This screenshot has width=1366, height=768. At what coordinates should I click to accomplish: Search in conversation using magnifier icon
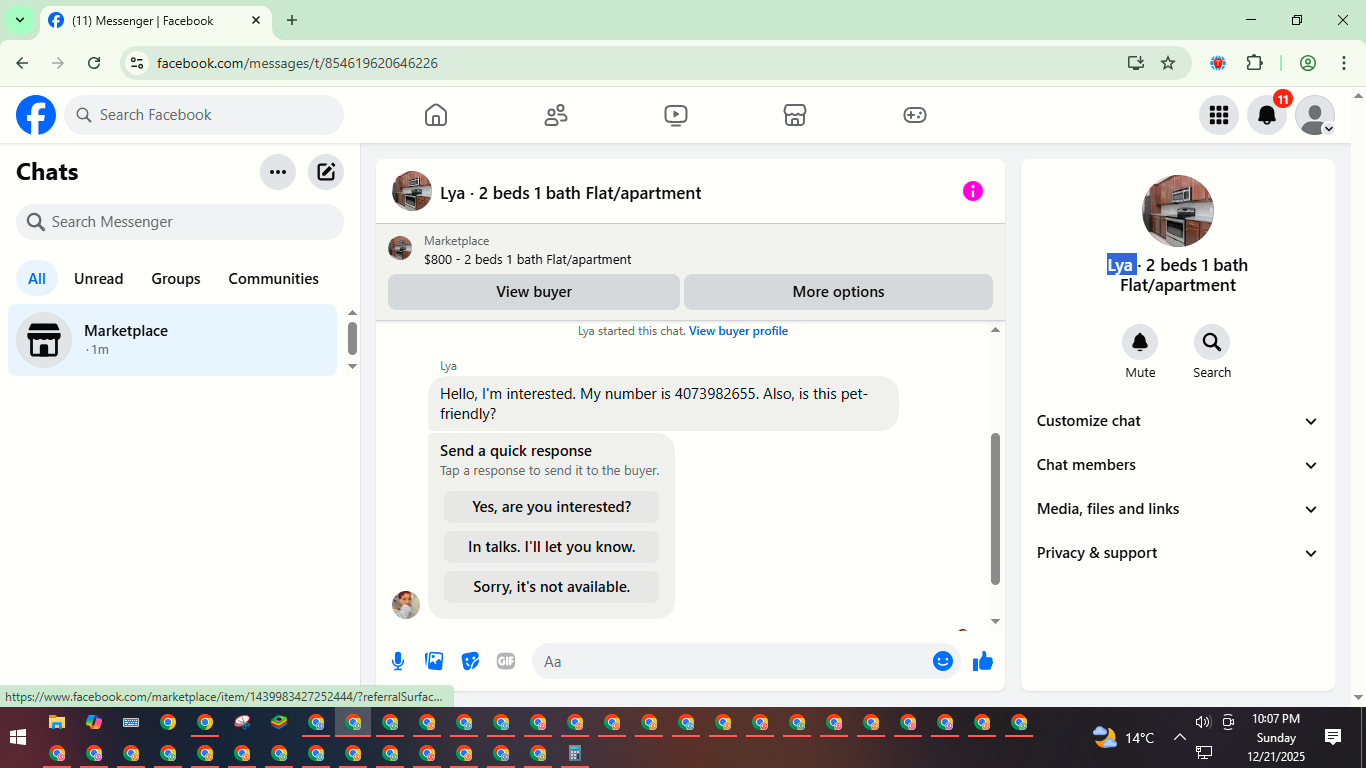pos(1212,343)
